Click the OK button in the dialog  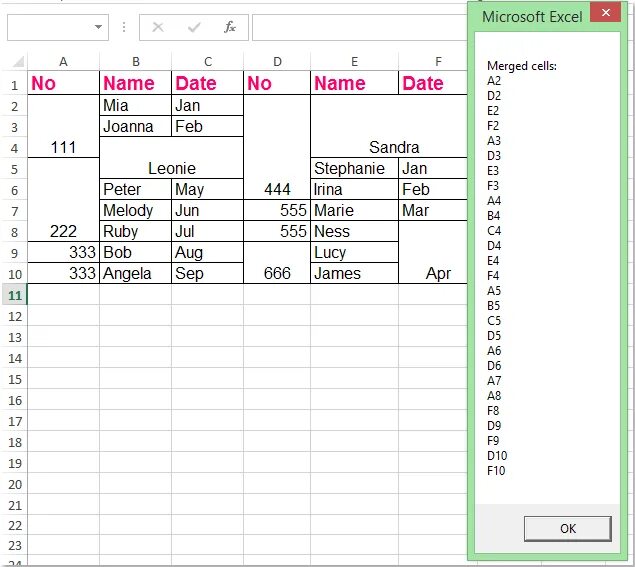click(567, 528)
